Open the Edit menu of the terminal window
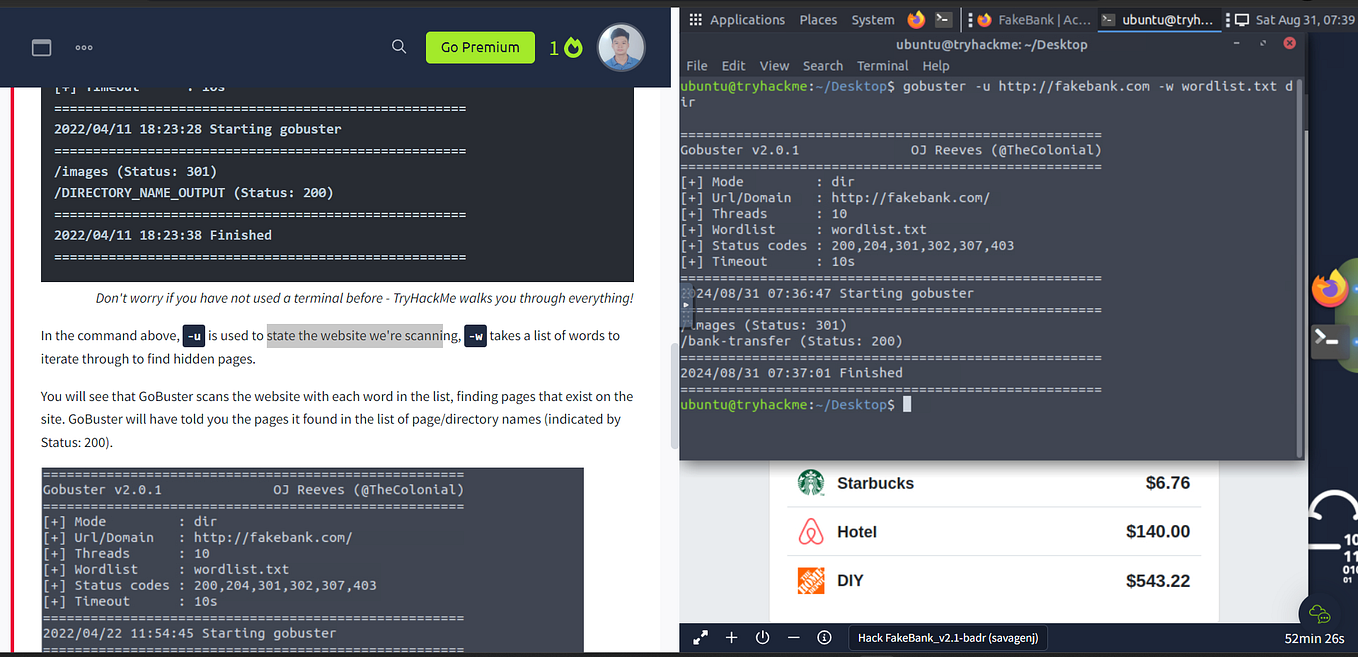The image size is (1358, 657). tap(733, 65)
